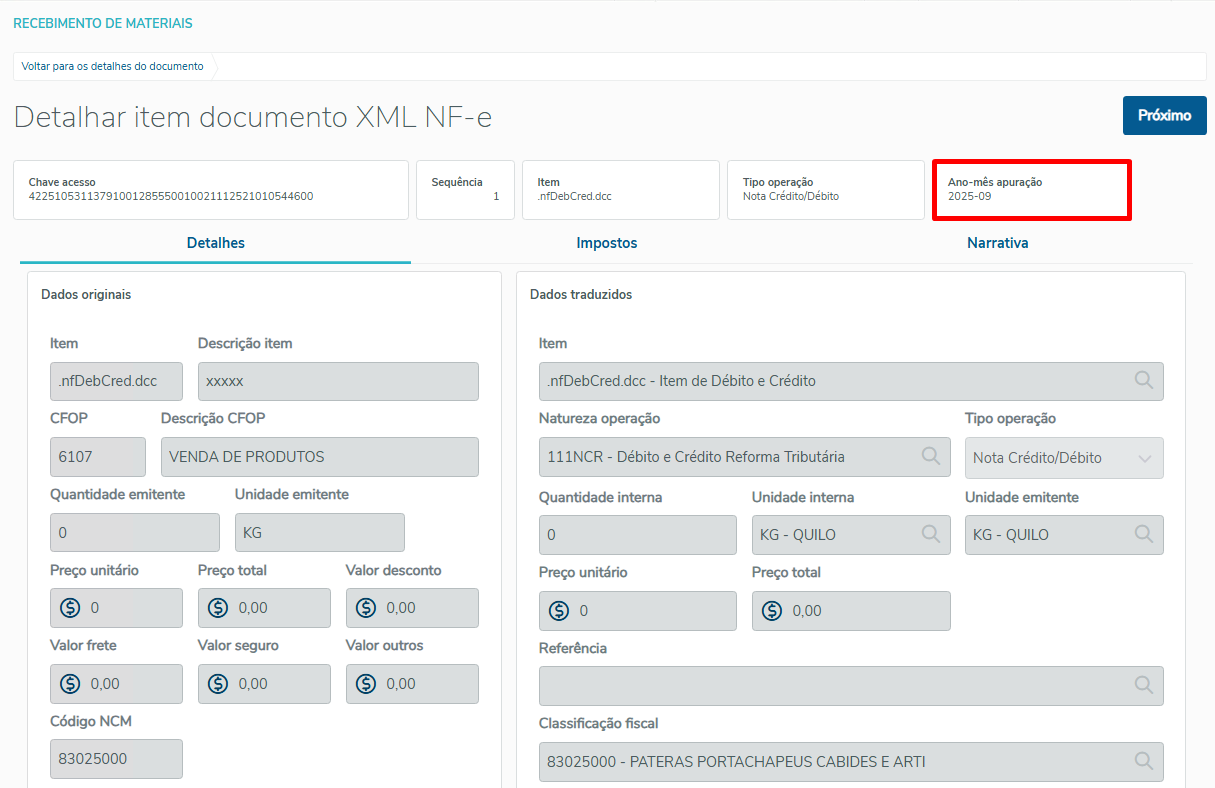Click the currency icon in Valor seguro
The height and width of the screenshot is (788, 1215).
tap(218, 684)
